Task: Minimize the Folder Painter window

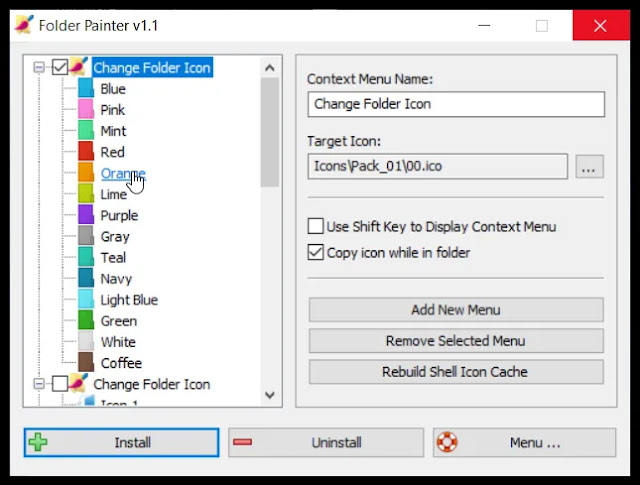Action: [484, 26]
